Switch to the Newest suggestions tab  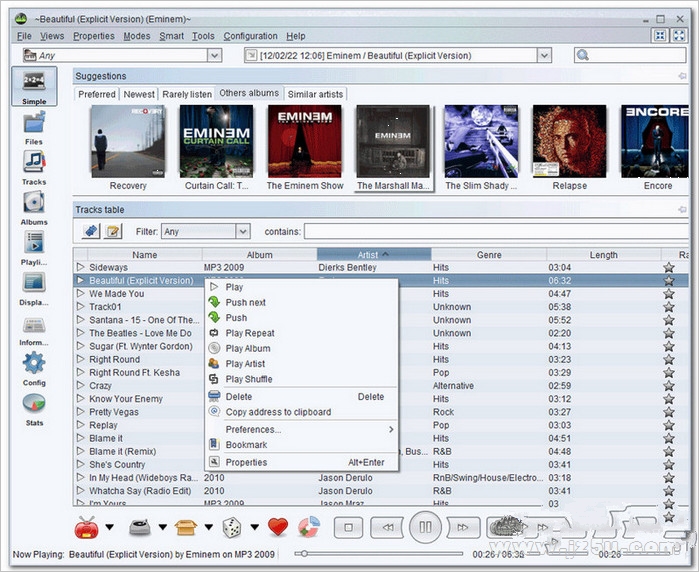(x=139, y=94)
